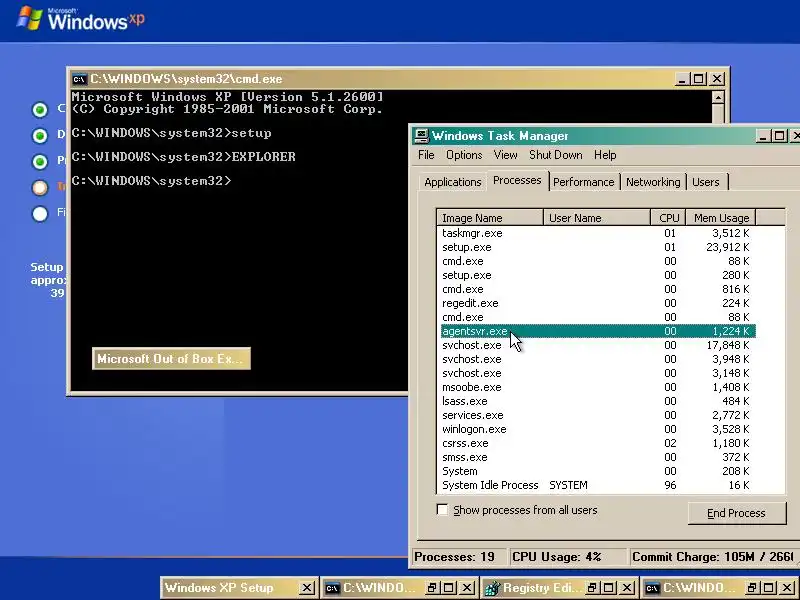Viewport: 800px width, 600px height.
Task: Click the 1,224 K memory value
Action: click(x=731, y=331)
